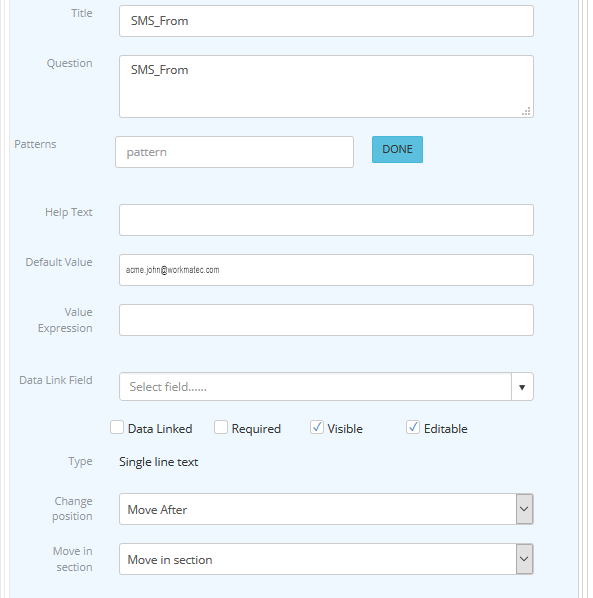
Task: Click the Help Text input field
Action: (326, 220)
